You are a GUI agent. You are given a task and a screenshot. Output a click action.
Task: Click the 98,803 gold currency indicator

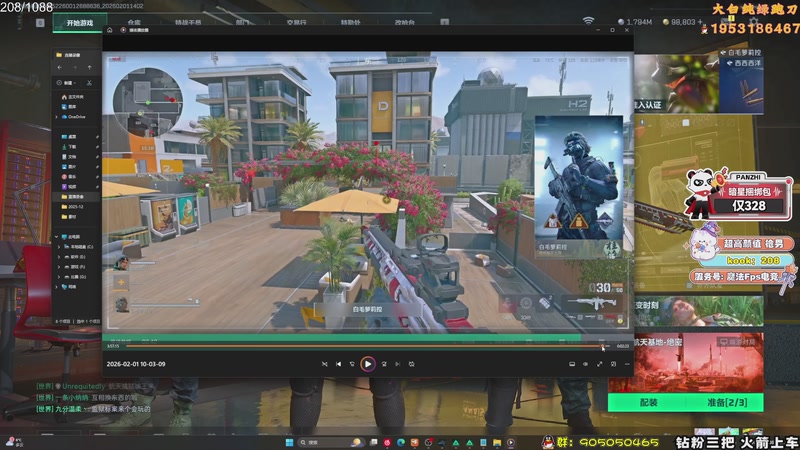(x=682, y=22)
